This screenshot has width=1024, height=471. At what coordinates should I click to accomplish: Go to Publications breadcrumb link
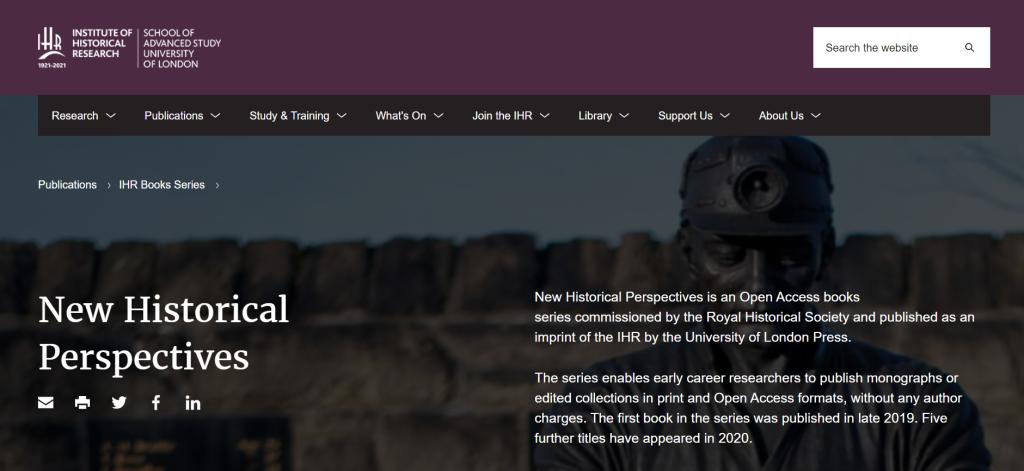[67, 185]
